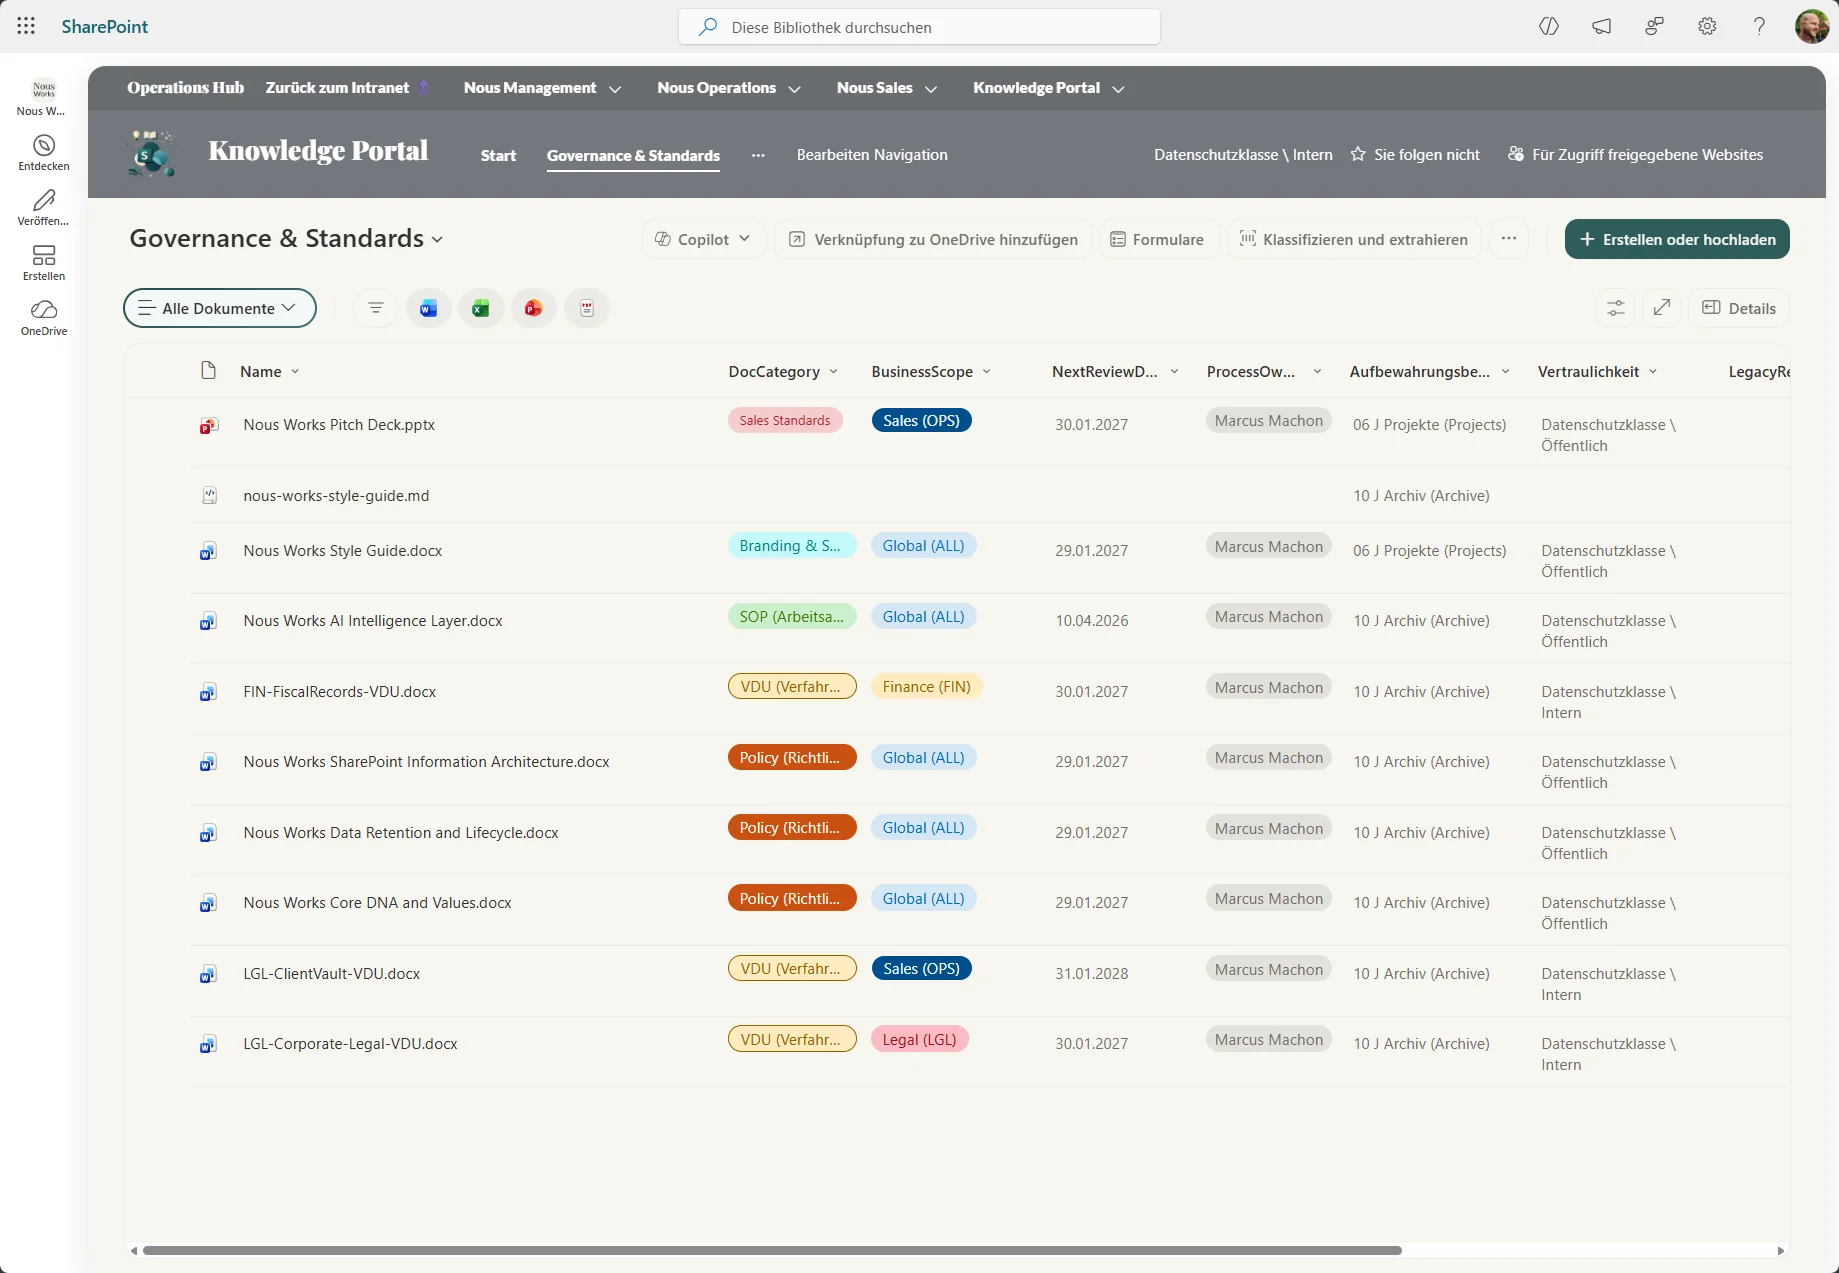Image resolution: width=1839 pixels, height=1273 pixels.
Task: Click the Knowledge Portal site logo
Action: click(152, 154)
